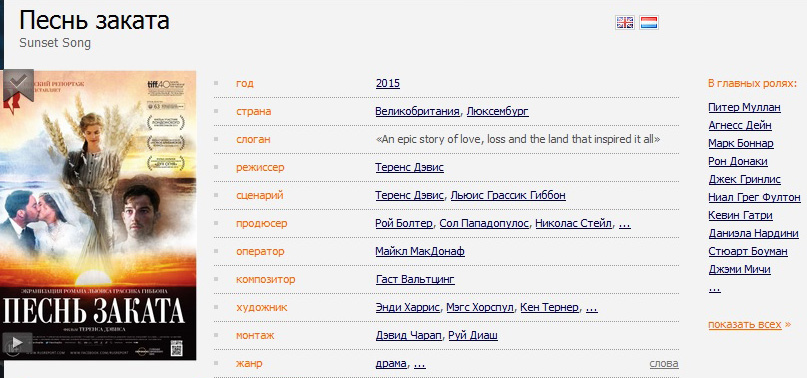Open the Песнь заката movie poster
Screen dimensions: 807x378
(99, 215)
